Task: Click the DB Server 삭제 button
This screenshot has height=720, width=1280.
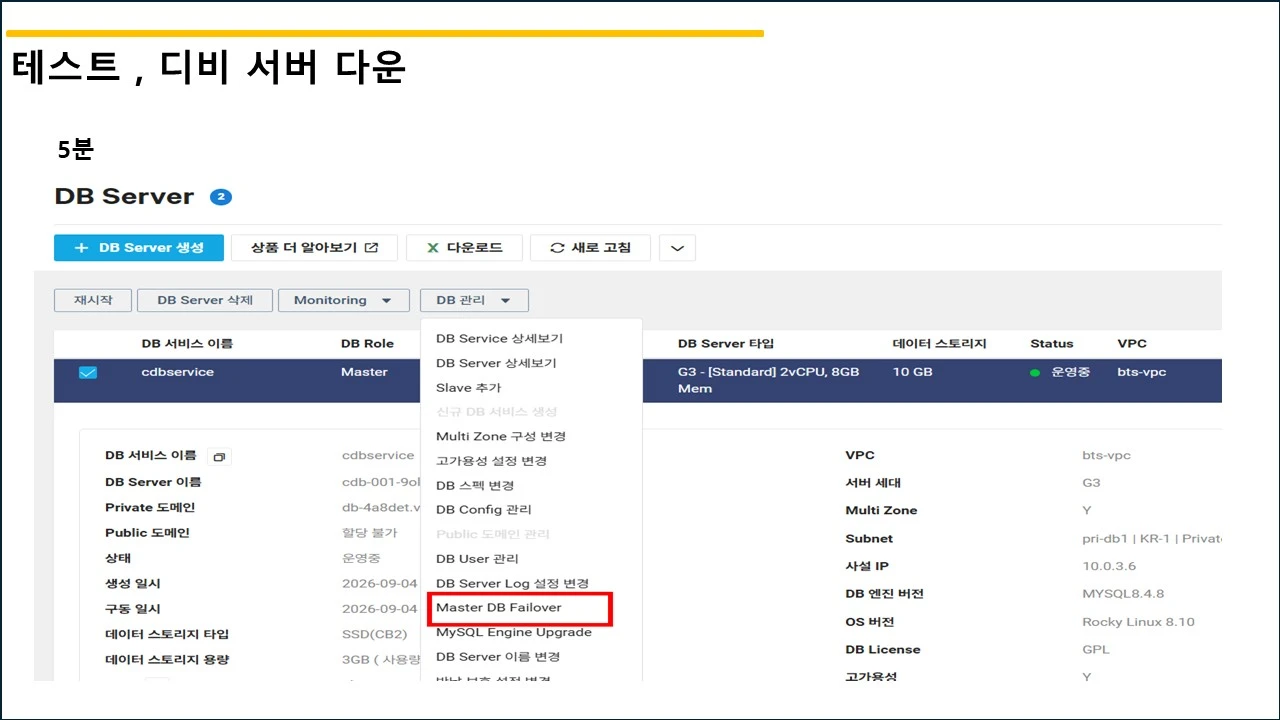Action: click(x=205, y=300)
